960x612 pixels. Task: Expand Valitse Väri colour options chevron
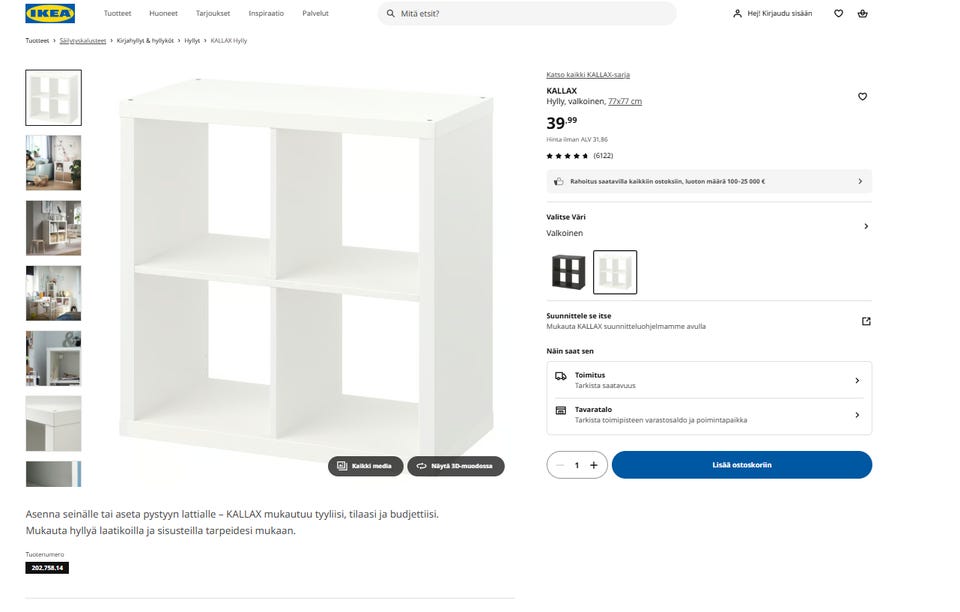pos(866,226)
